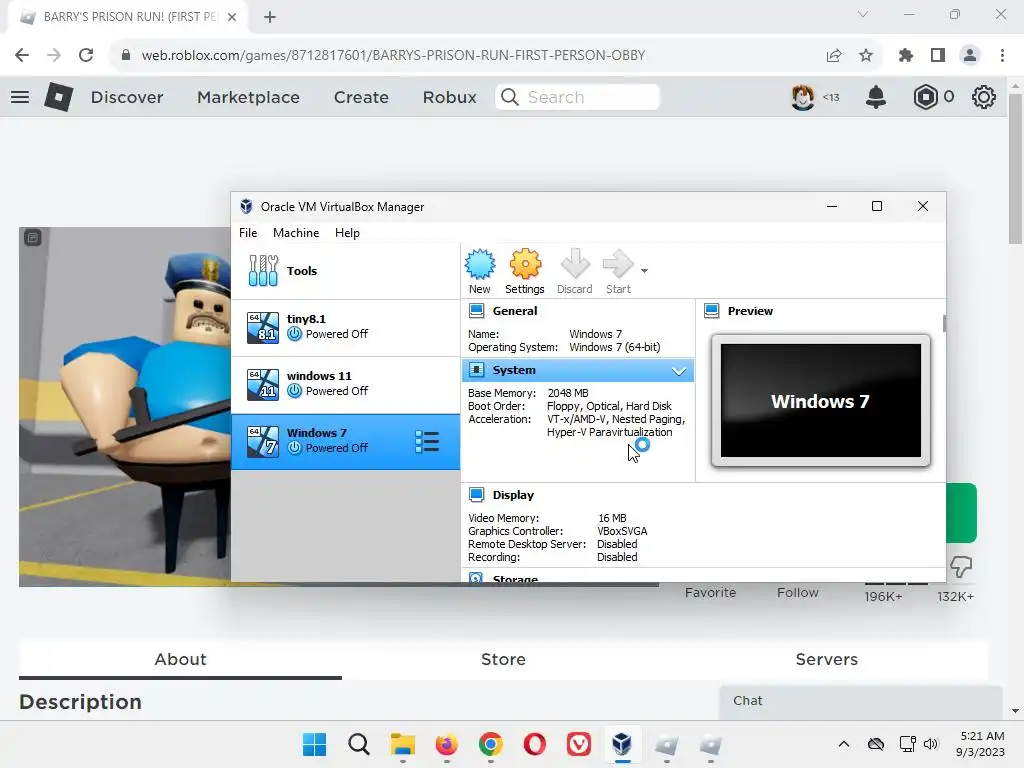The width and height of the screenshot is (1024, 768).
Task: Open the Roblox Chat panel
Action: tap(861, 701)
